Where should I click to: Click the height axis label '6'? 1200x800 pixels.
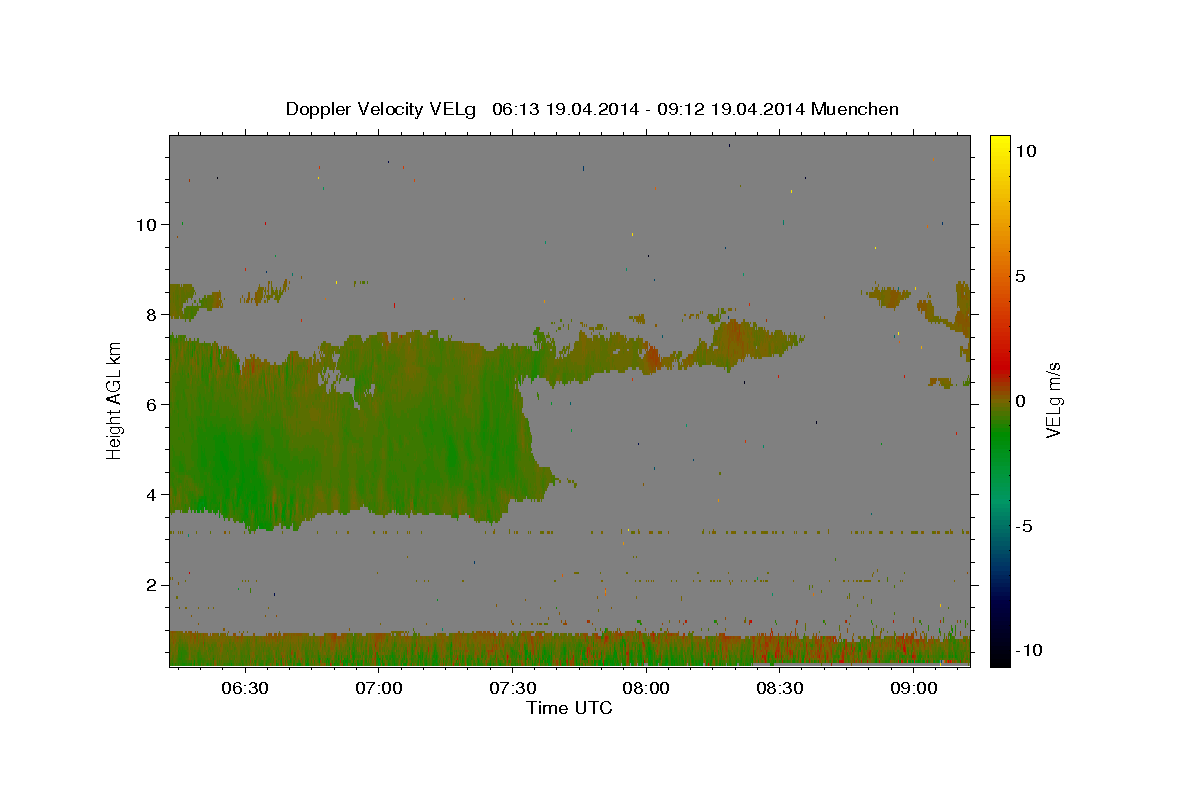point(151,404)
